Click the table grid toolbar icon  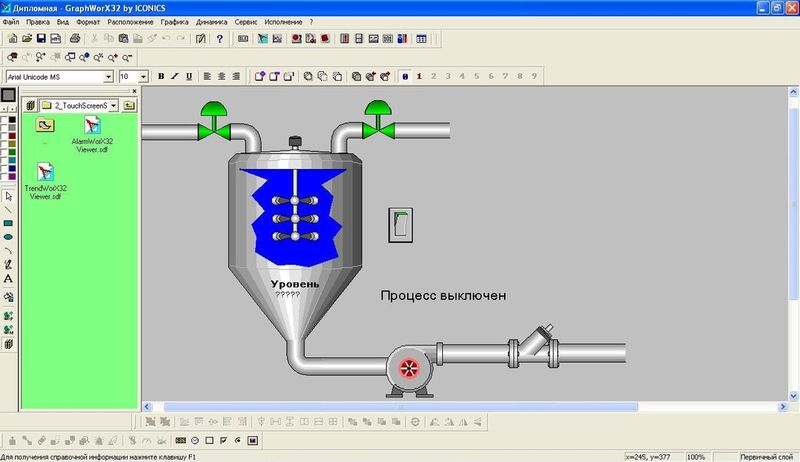(421, 38)
